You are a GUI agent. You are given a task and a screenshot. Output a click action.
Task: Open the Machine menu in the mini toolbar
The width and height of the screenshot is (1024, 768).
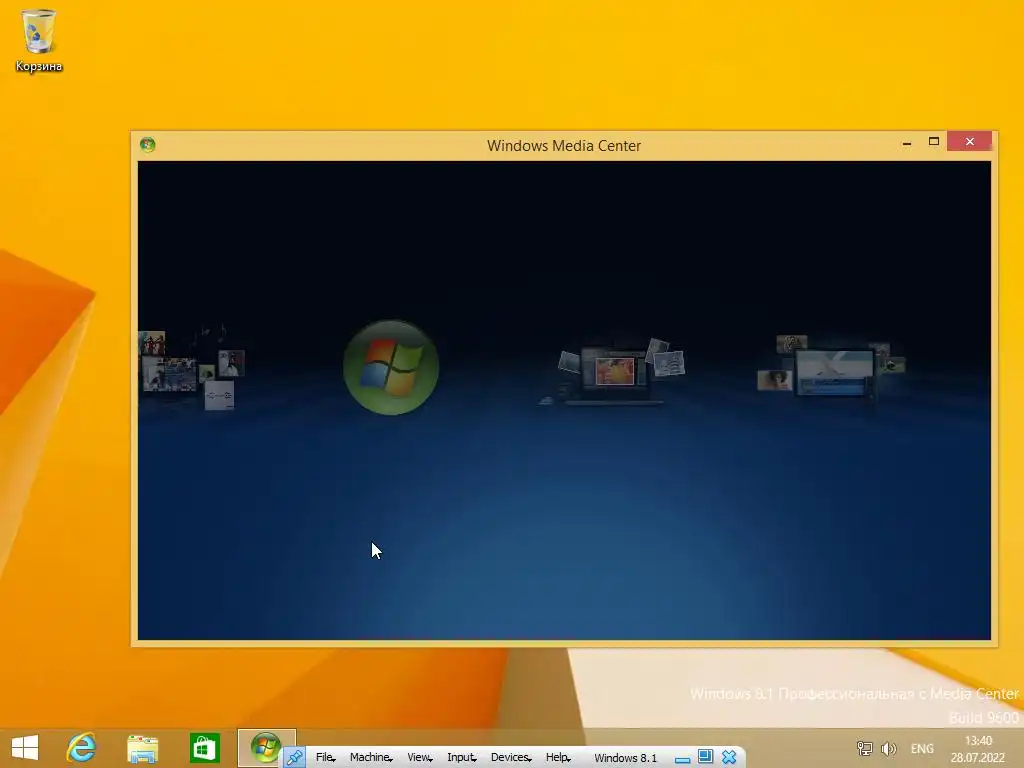371,758
